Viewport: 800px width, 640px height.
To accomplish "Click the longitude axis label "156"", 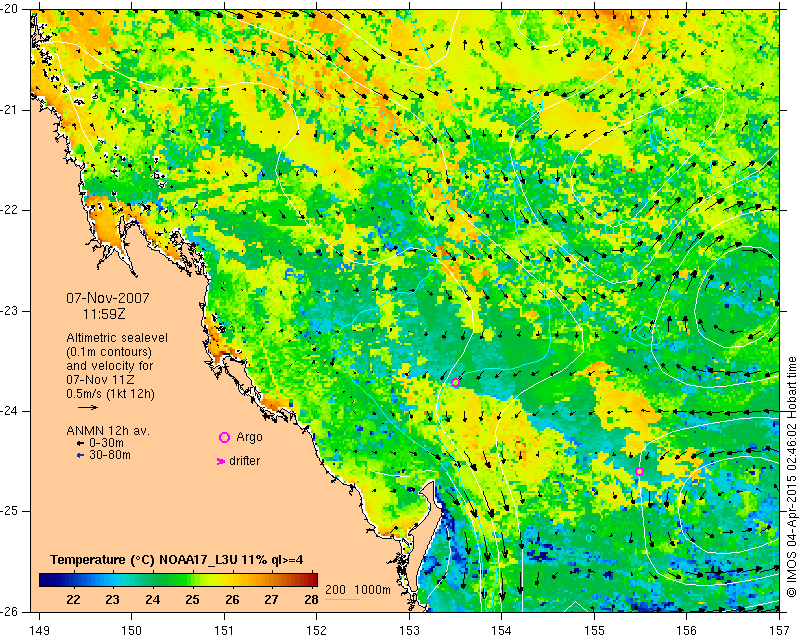I will [687, 630].
